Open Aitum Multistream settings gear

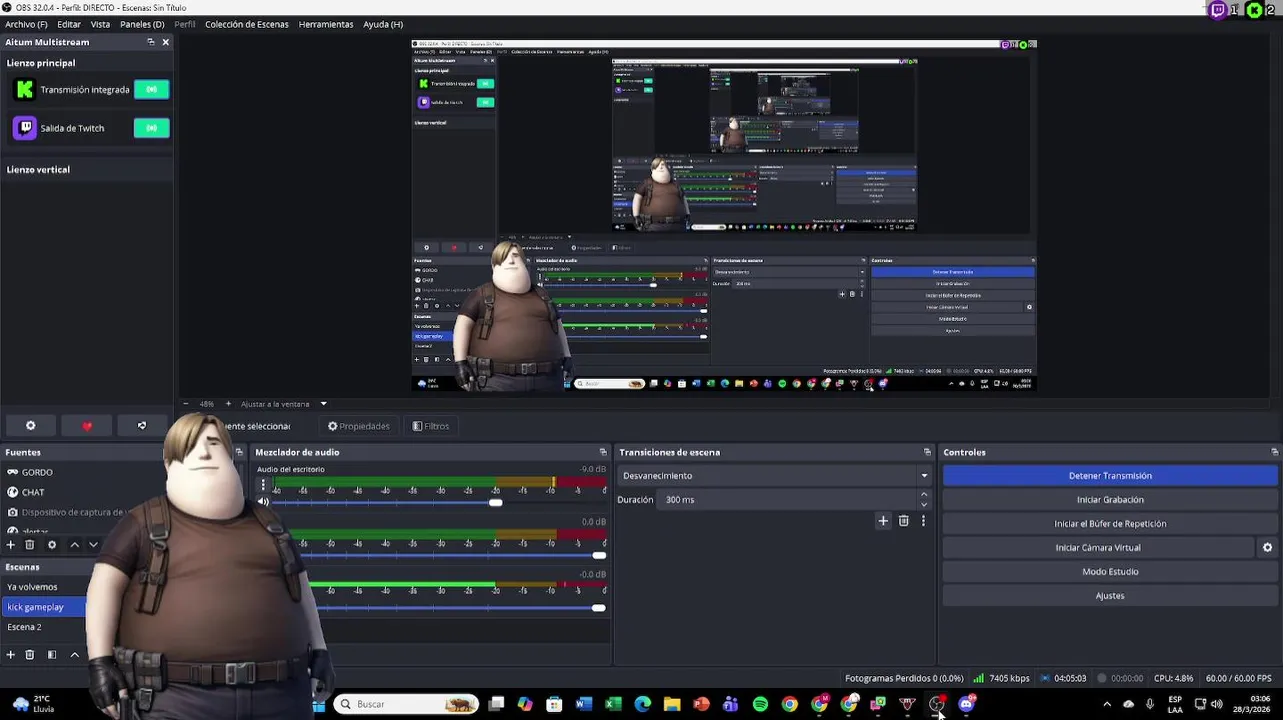pos(30,426)
